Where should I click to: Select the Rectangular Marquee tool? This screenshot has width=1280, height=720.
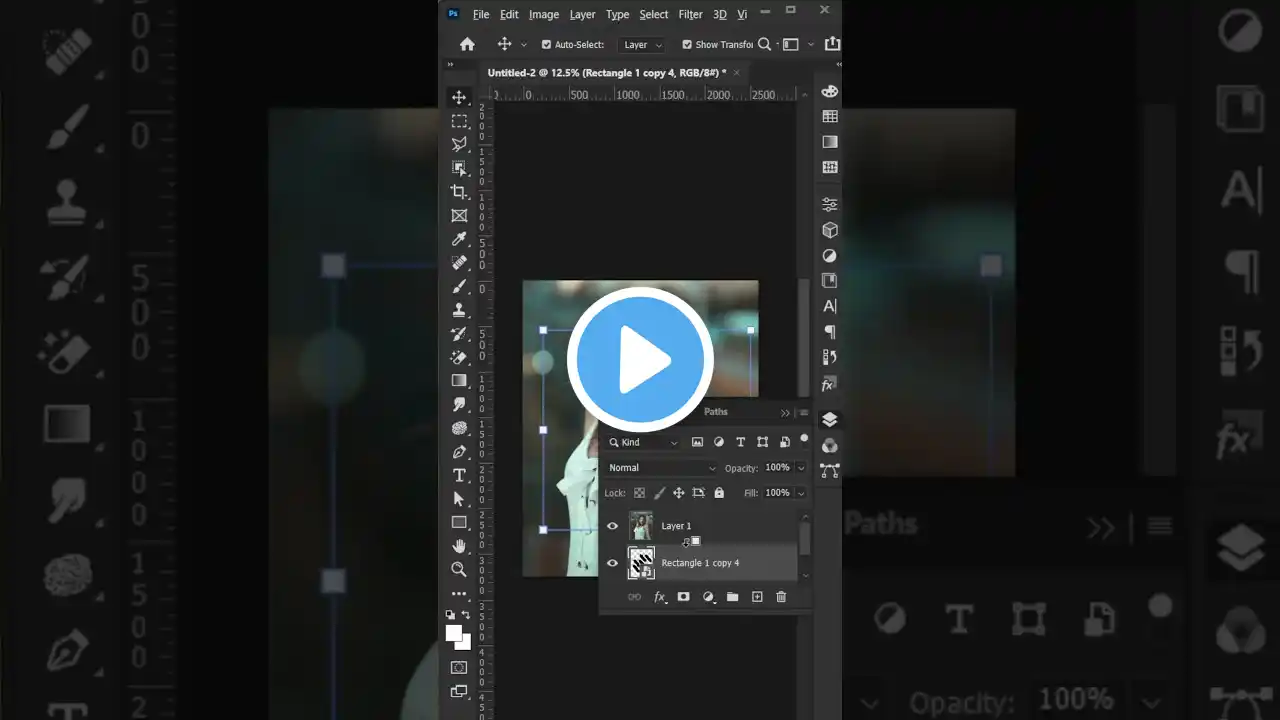(x=459, y=121)
